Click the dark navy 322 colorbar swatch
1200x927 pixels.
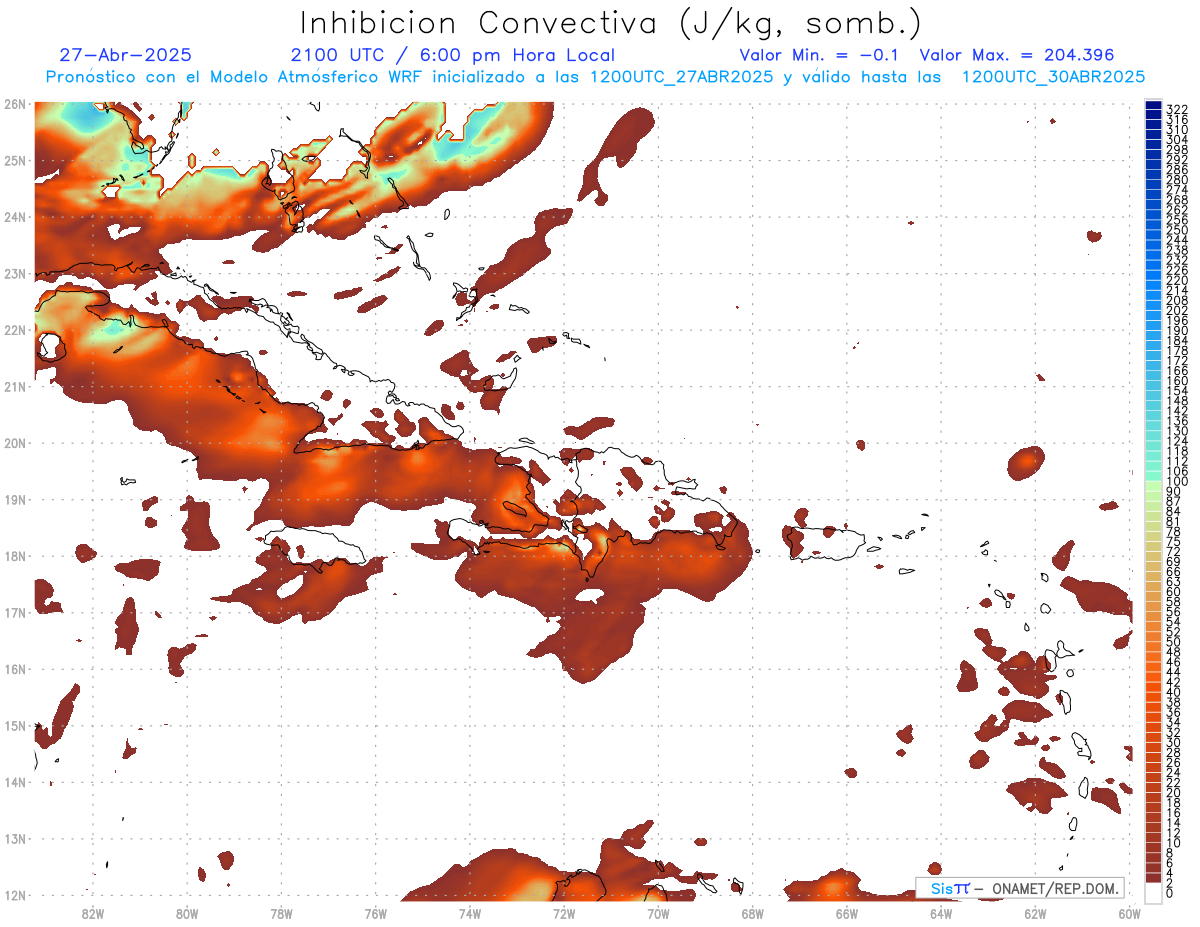coord(1153,106)
